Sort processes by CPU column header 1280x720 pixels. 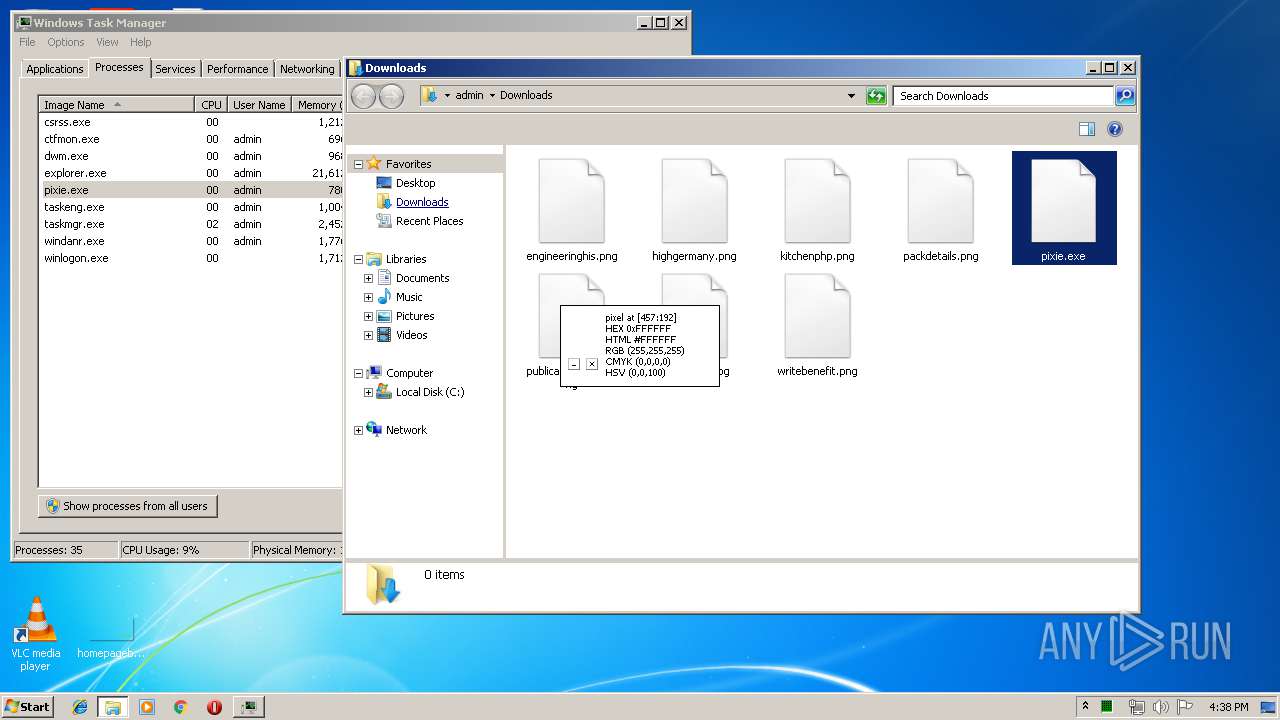point(211,104)
